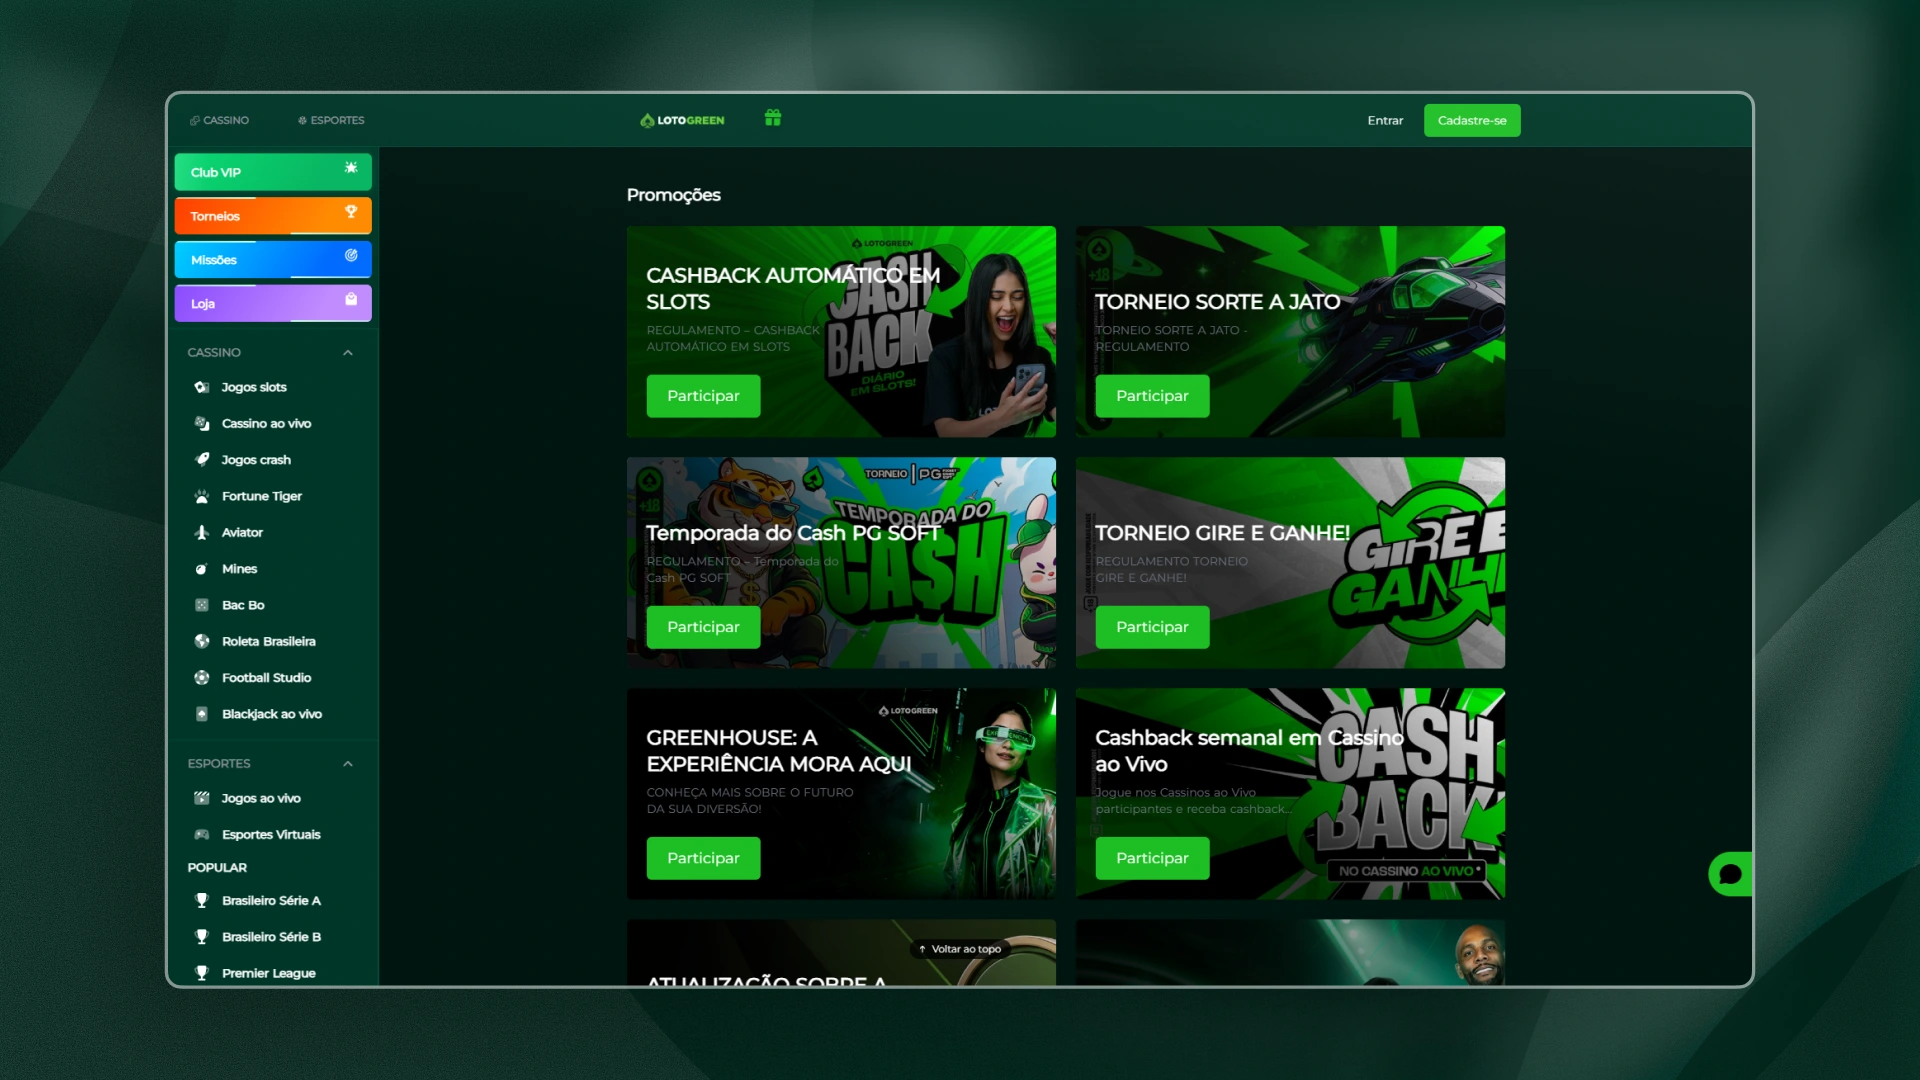Click the Brasileiro Série A trophy icon
The height and width of the screenshot is (1080, 1920).
pyautogui.click(x=202, y=900)
